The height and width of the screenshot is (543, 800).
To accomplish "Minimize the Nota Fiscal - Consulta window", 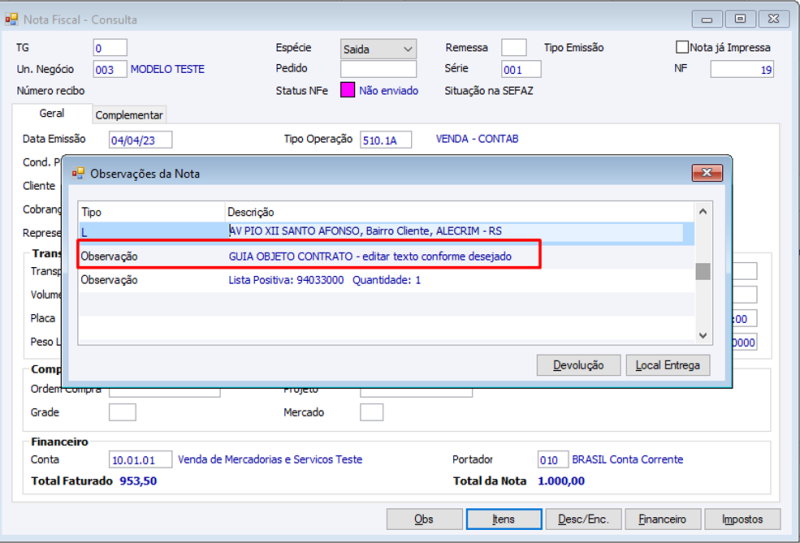I will (x=707, y=19).
